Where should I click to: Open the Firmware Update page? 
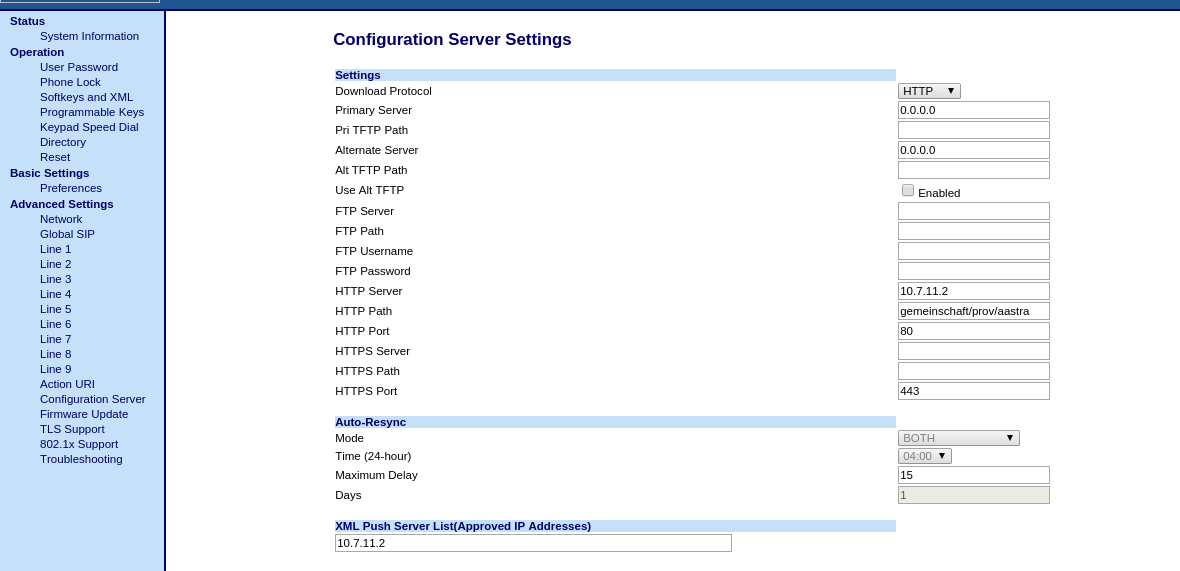[84, 414]
